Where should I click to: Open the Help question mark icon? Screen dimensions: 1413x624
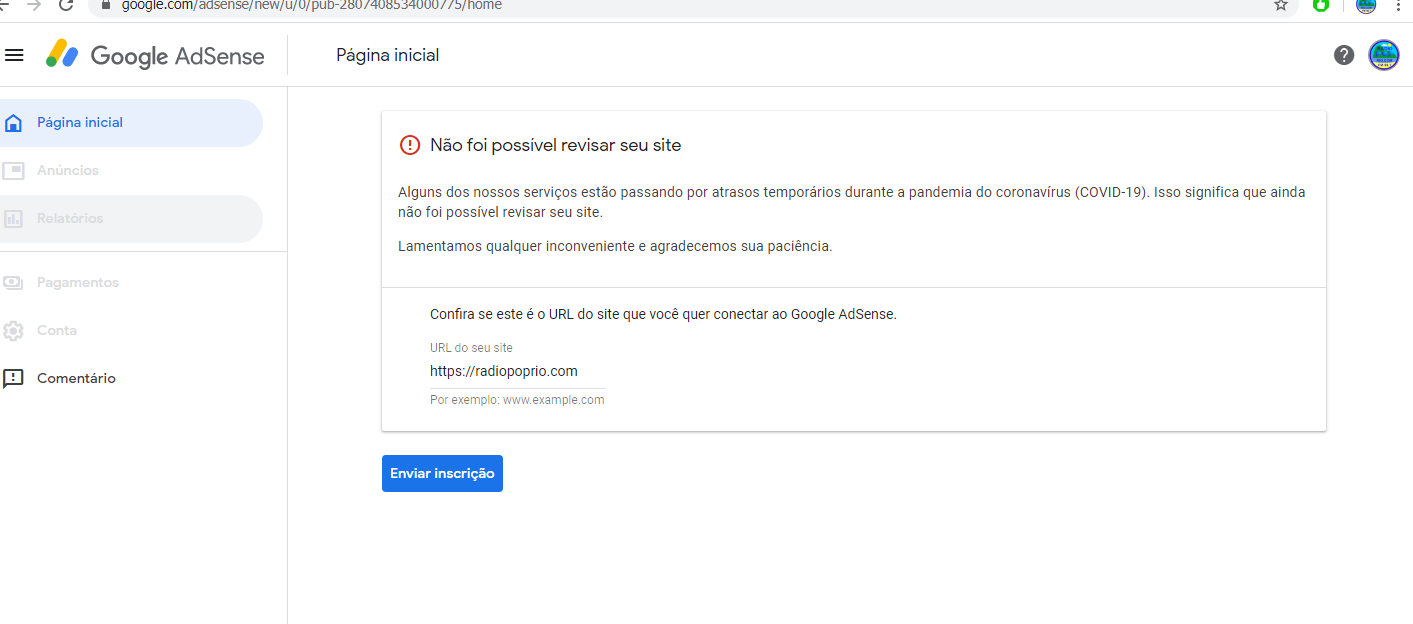click(1344, 55)
